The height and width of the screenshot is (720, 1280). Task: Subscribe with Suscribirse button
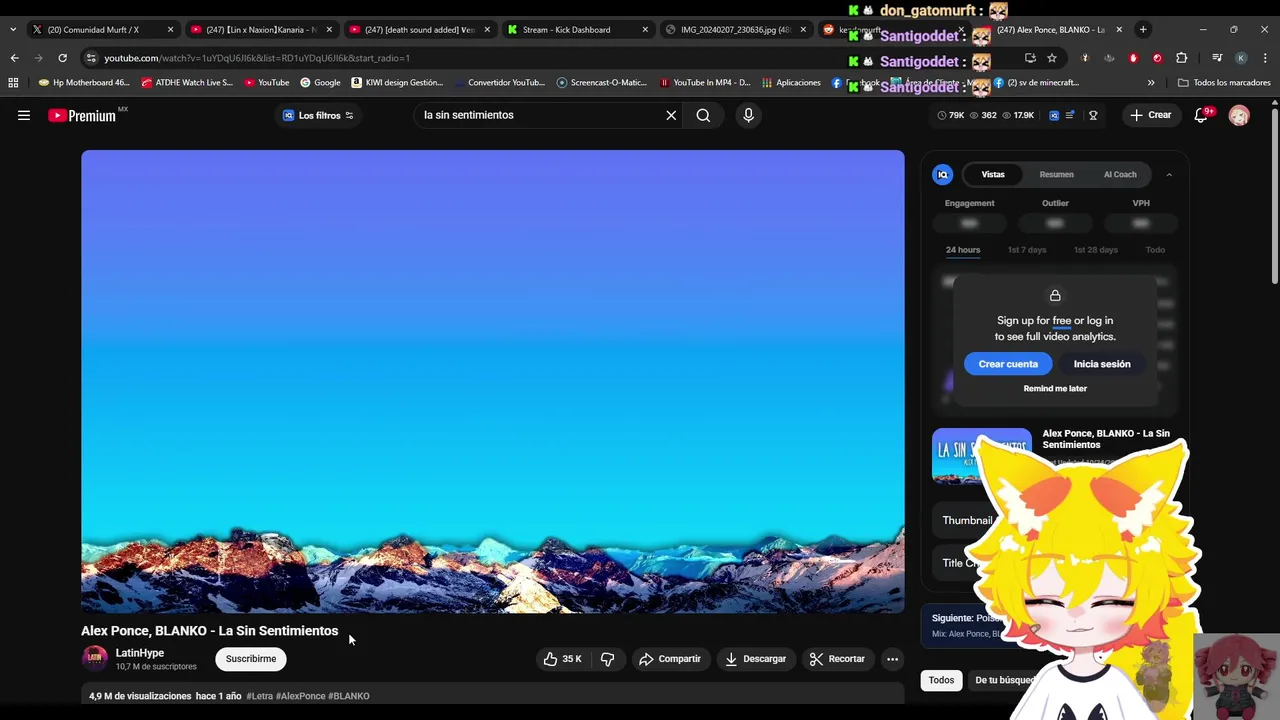coord(251,659)
